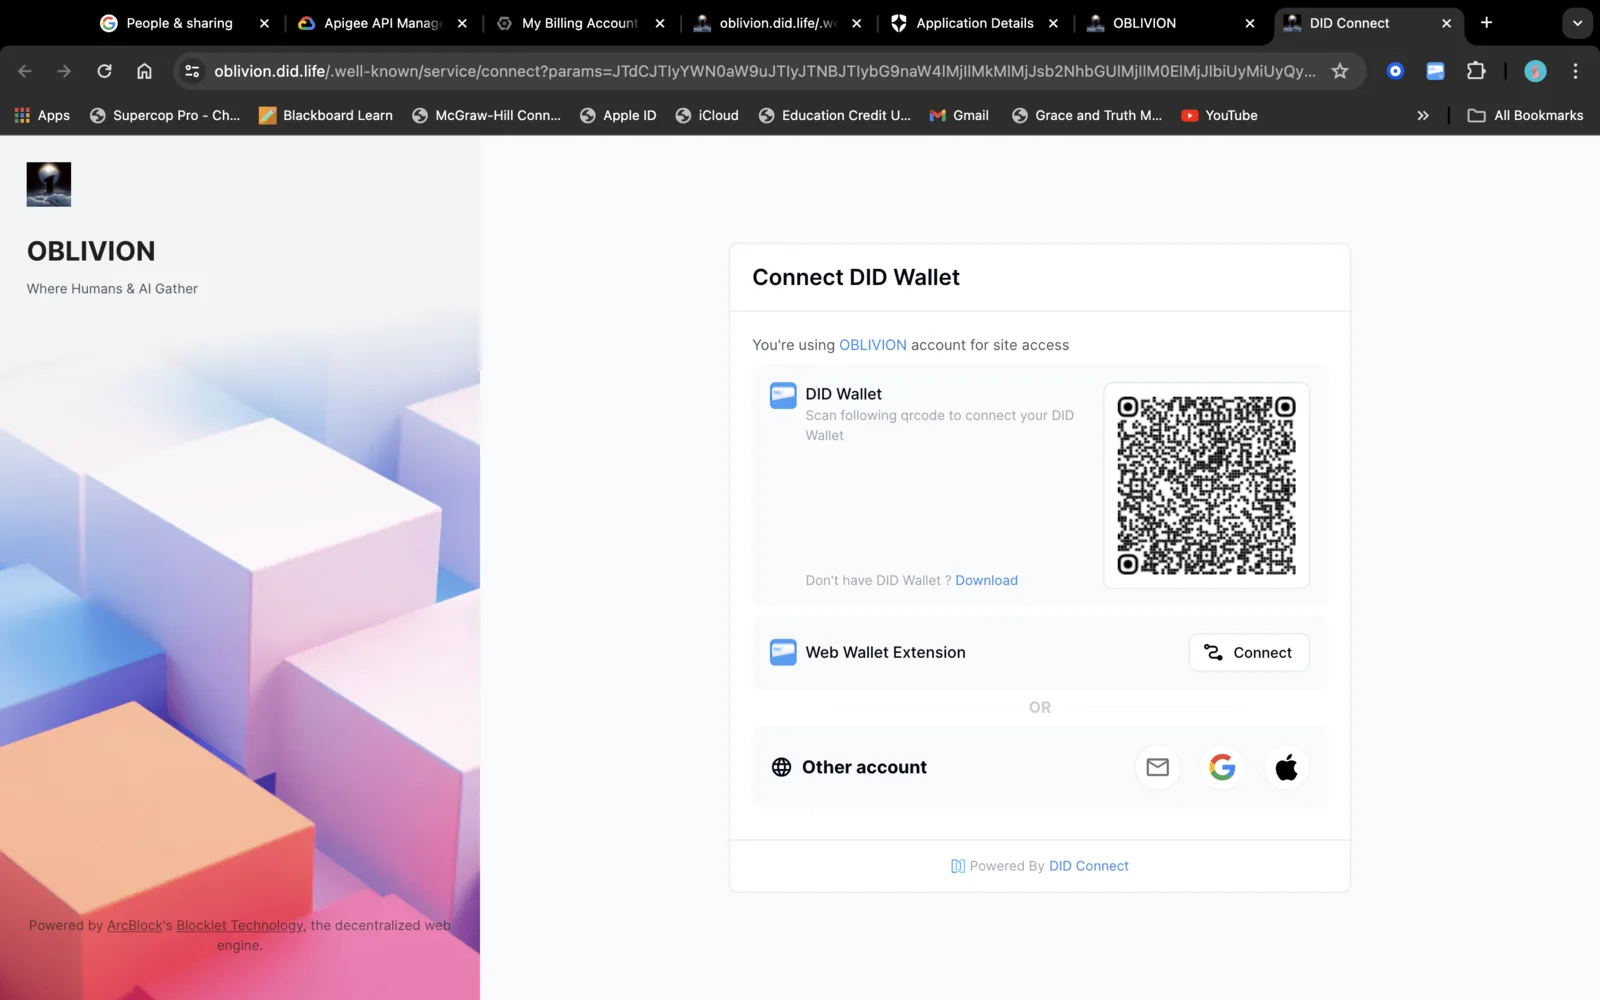
Task: Open the Blackboard Learn bookmark
Action: (x=326, y=115)
